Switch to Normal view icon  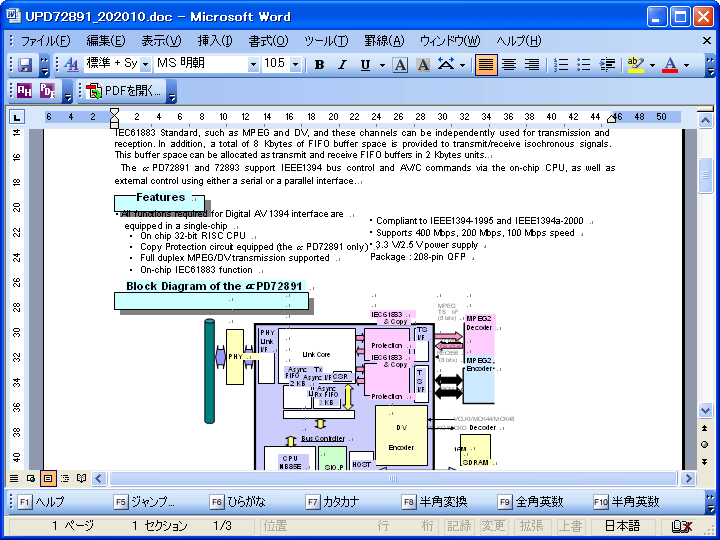(x=14, y=478)
